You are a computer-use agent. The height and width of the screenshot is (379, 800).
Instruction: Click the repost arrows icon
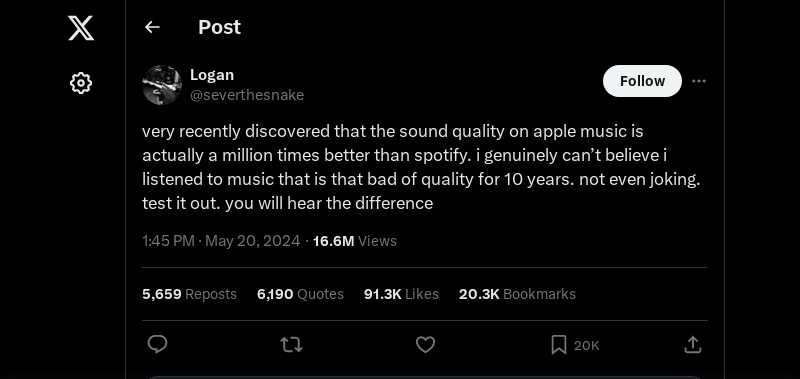pyautogui.click(x=291, y=345)
